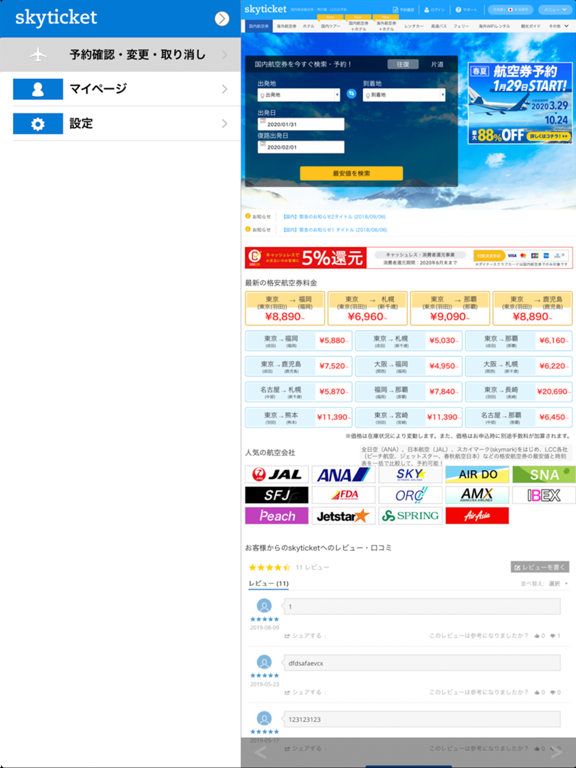Click シェアする on the dfdsafaevcx review

pyautogui.click(x=304, y=692)
